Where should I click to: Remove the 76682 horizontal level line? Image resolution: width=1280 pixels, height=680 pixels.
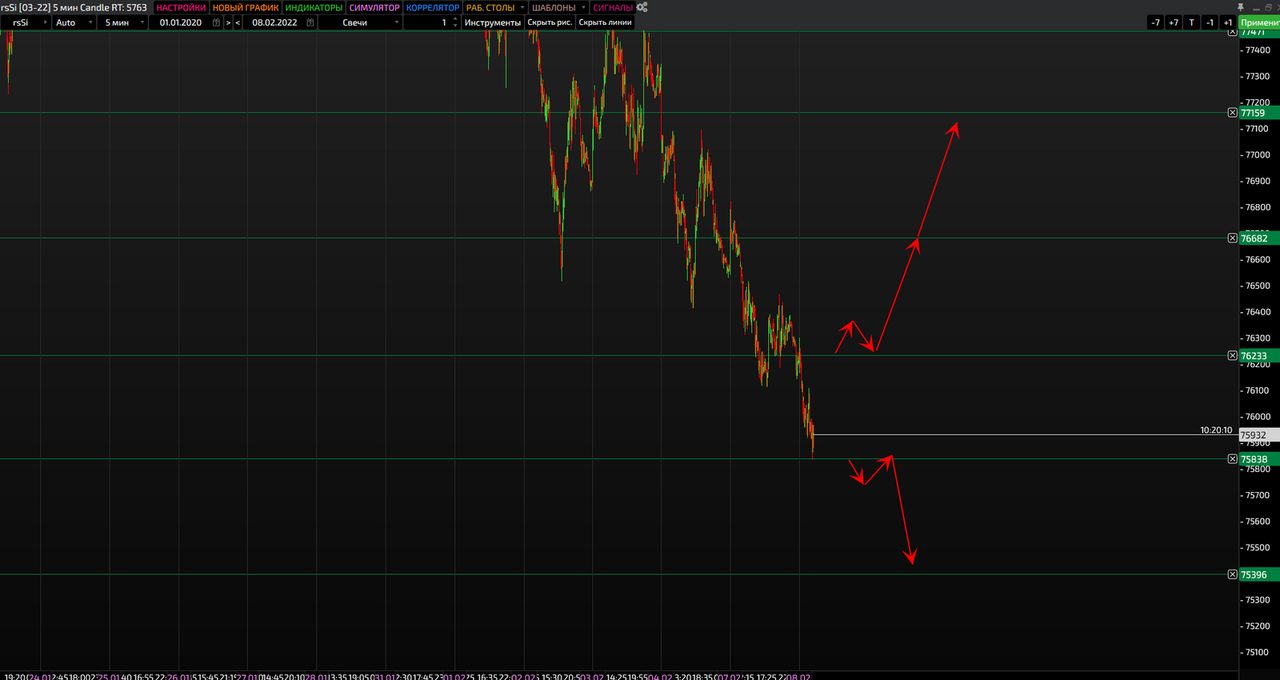pyautogui.click(x=1232, y=238)
